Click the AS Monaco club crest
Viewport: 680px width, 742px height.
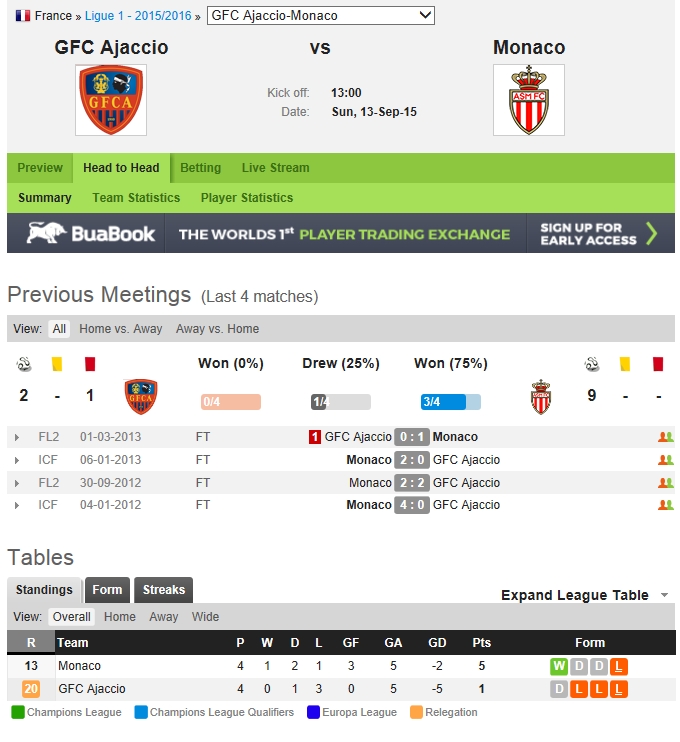(x=528, y=100)
